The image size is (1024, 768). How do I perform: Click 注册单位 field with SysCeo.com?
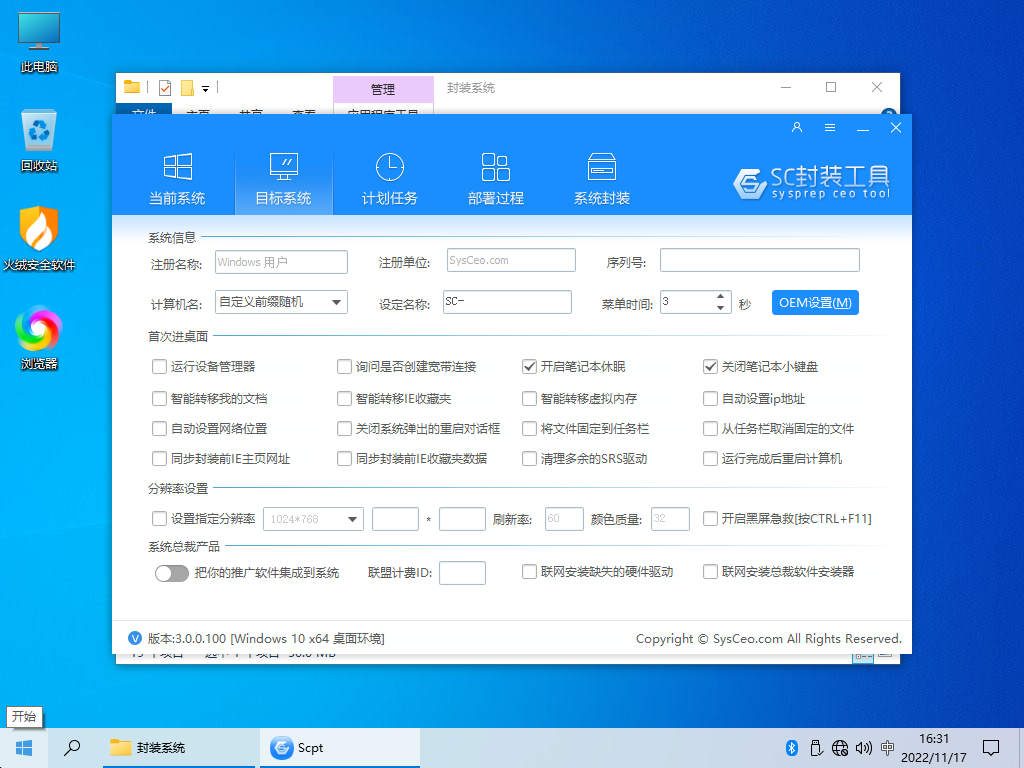coord(511,260)
